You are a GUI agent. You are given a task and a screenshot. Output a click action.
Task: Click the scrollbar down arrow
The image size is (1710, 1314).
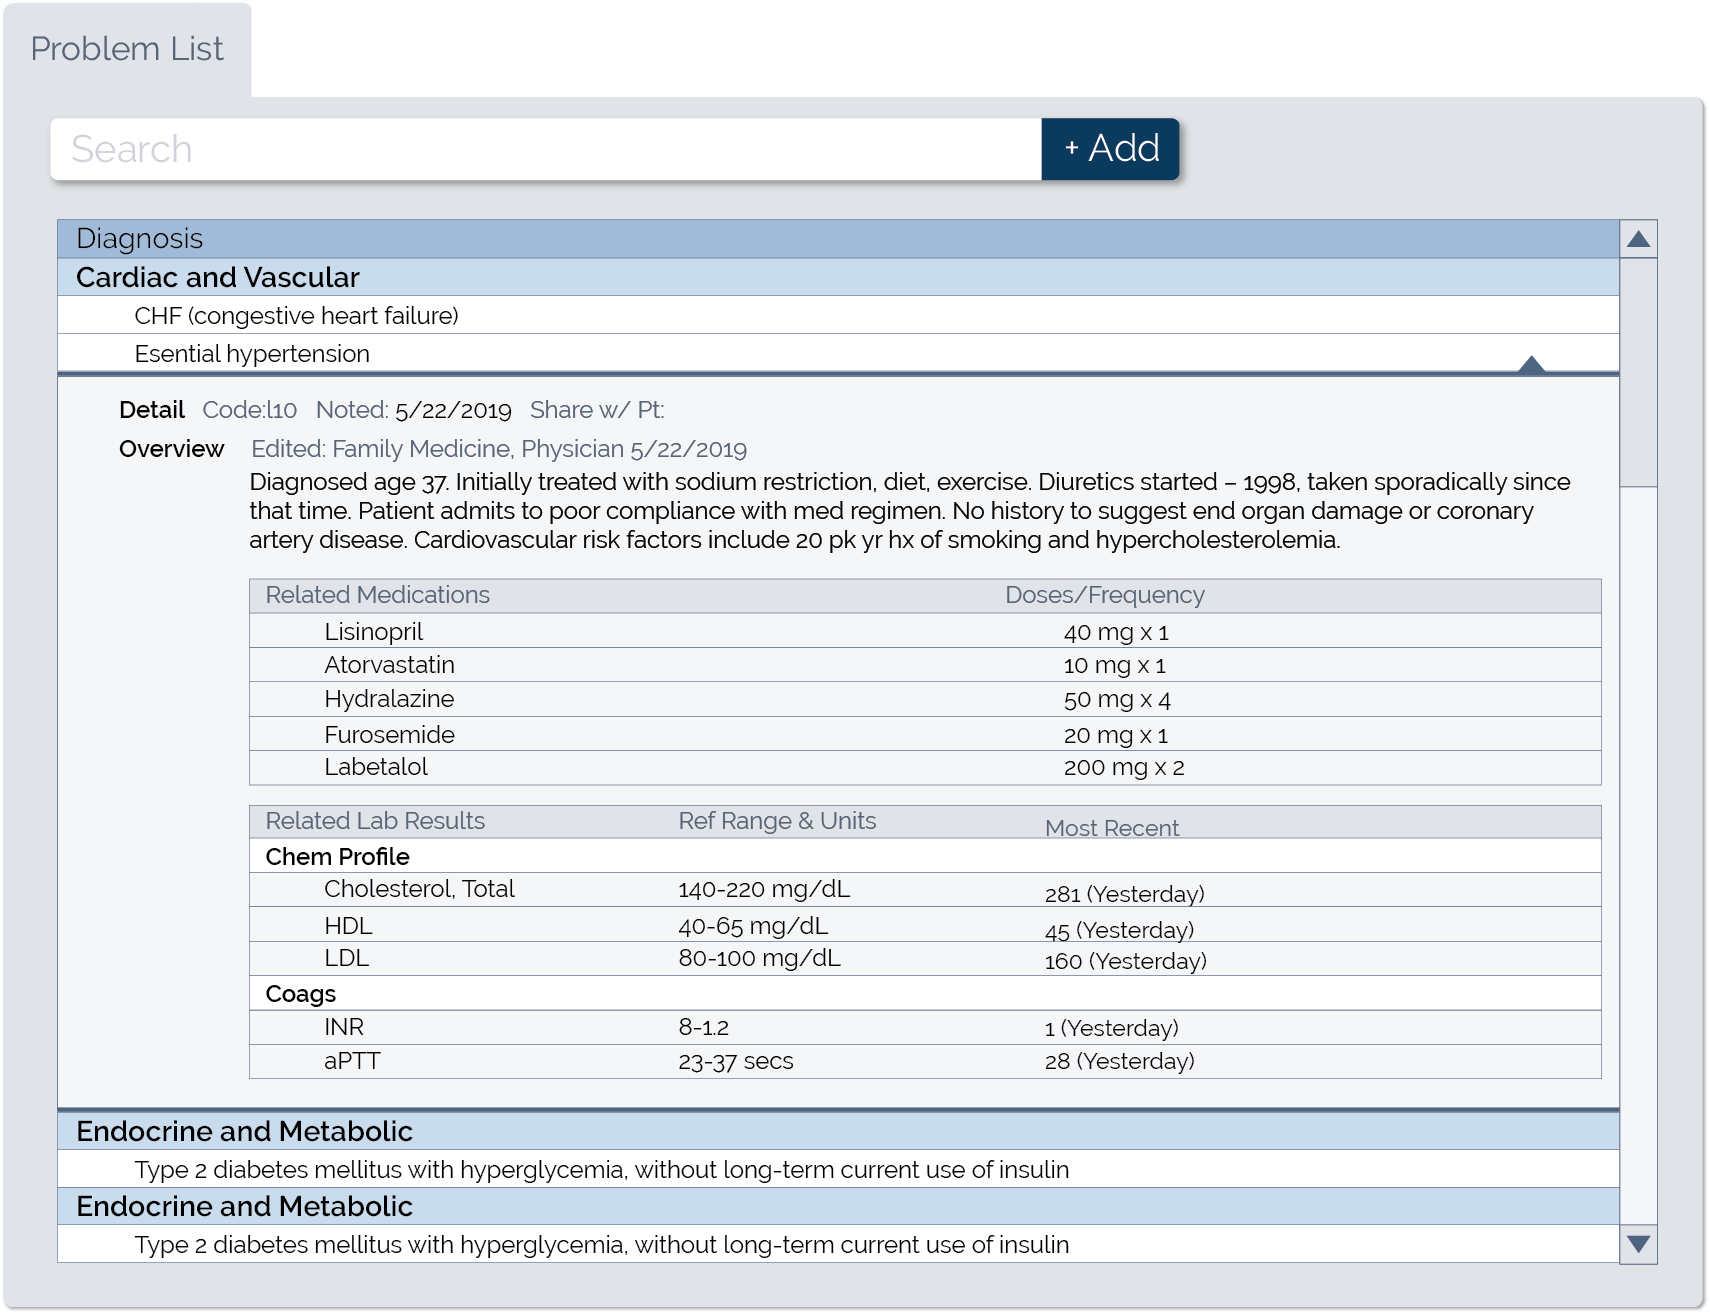(x=1636, y=1245)
